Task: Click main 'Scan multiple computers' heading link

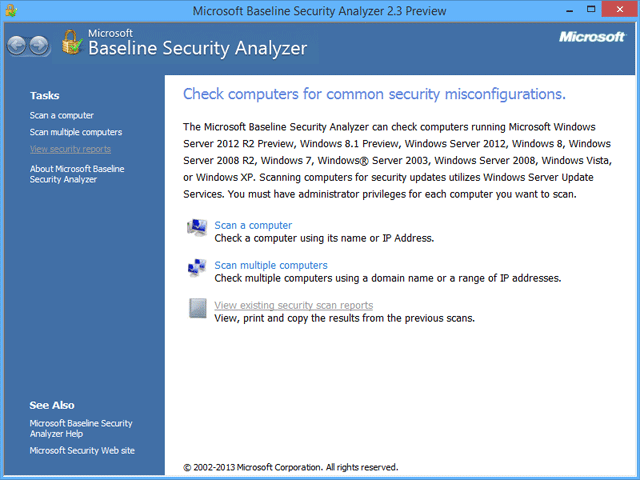Action: pos(271,265)
